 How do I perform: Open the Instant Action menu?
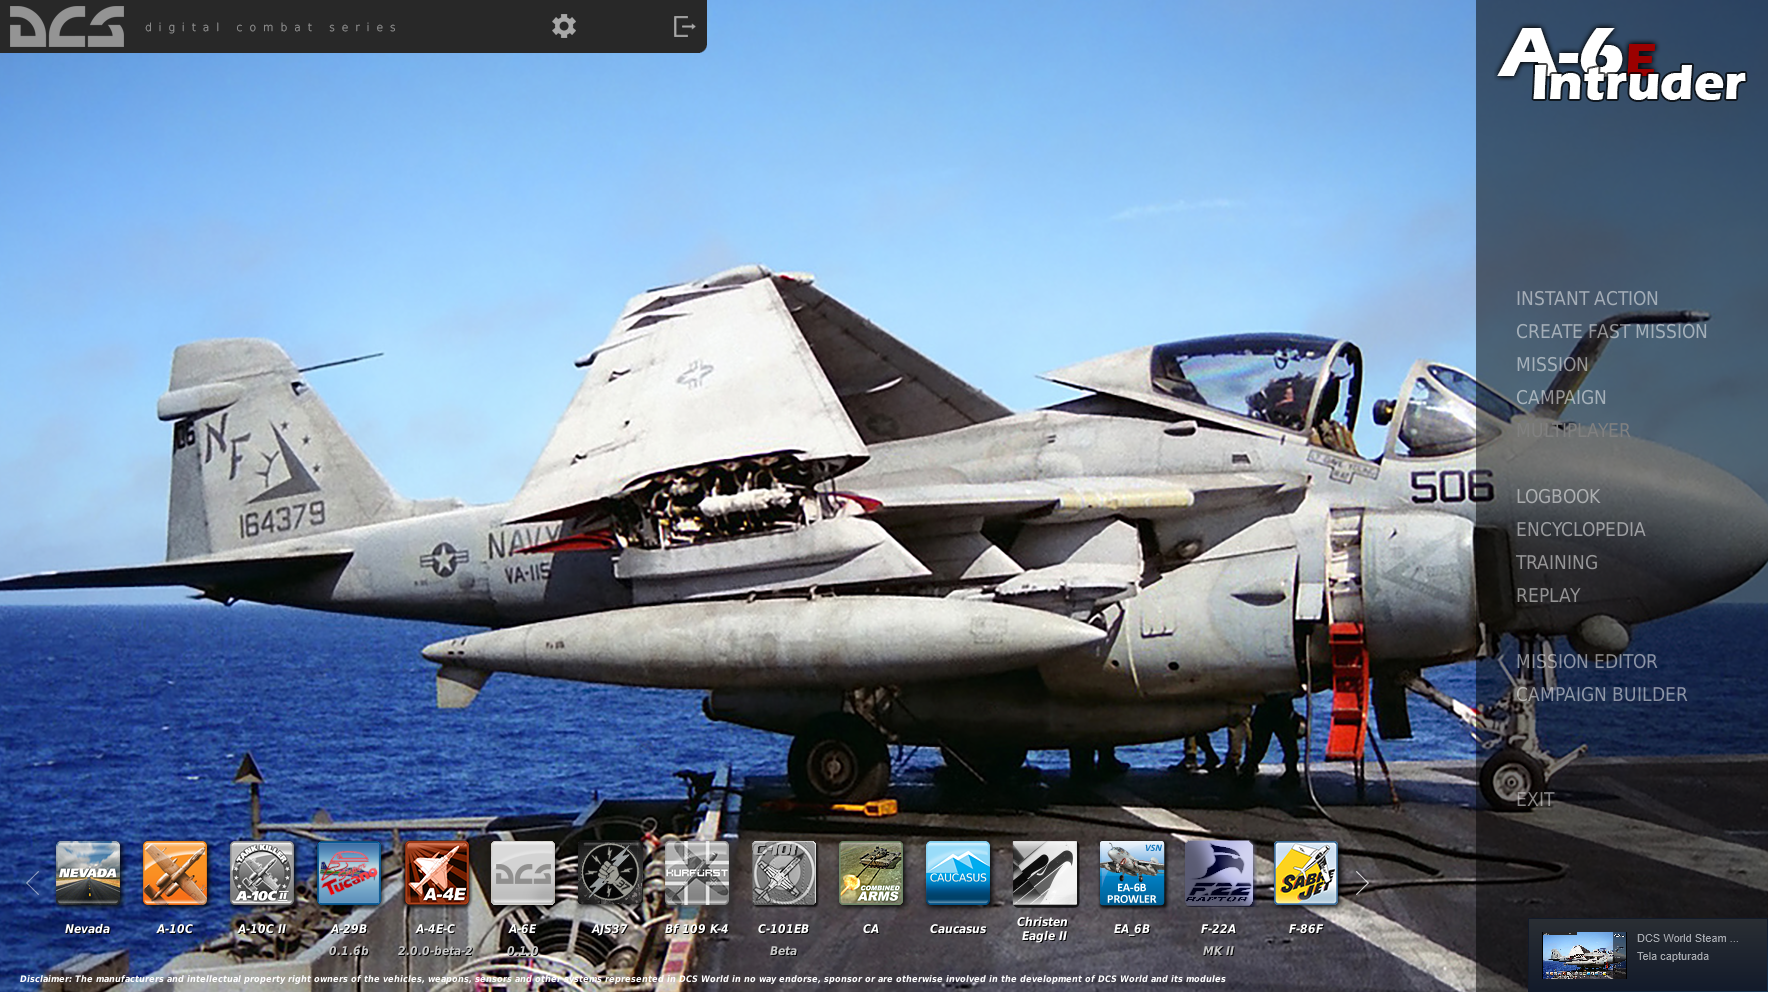point(1587,298)
